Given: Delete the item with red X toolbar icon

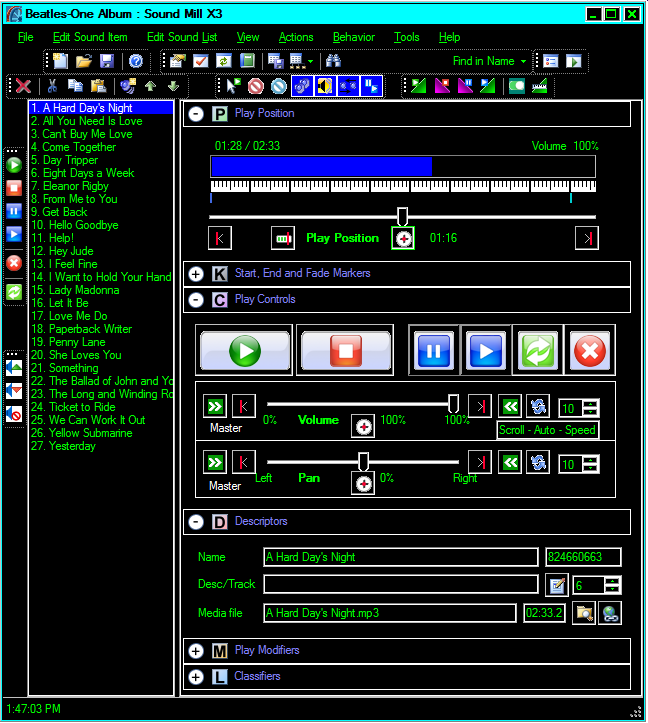Looking at the screenshot, I should [23, 86].
